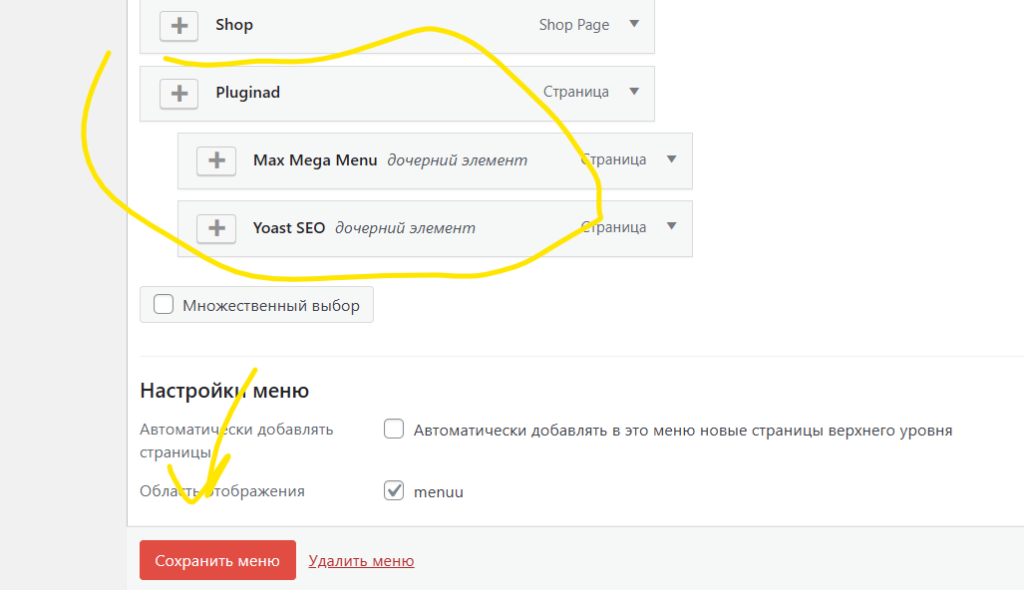Click the Страница label on Pluginad row
This screenshot has width=1024, height=590.
coord(576,91)
